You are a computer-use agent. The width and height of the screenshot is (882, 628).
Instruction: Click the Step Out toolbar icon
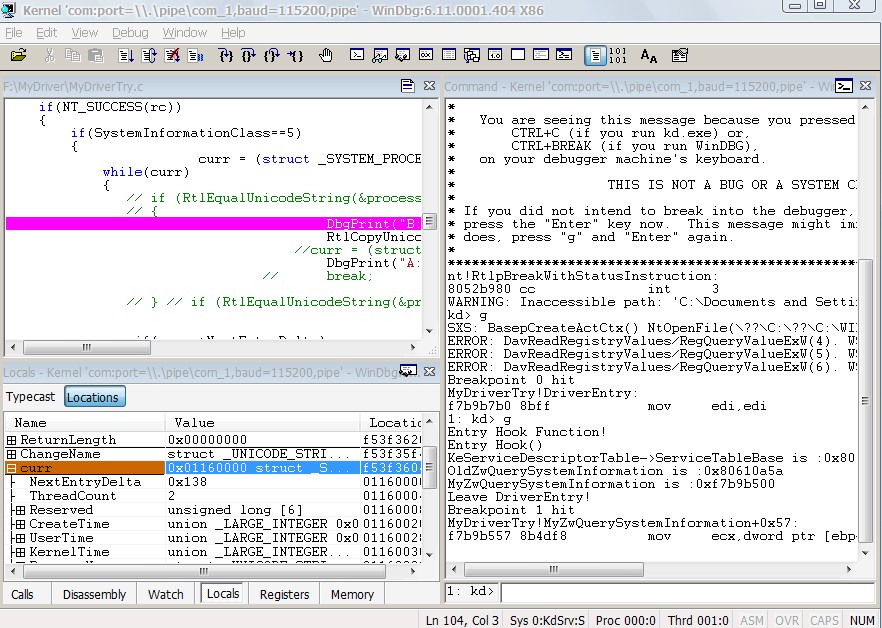(x=272, y=55)
